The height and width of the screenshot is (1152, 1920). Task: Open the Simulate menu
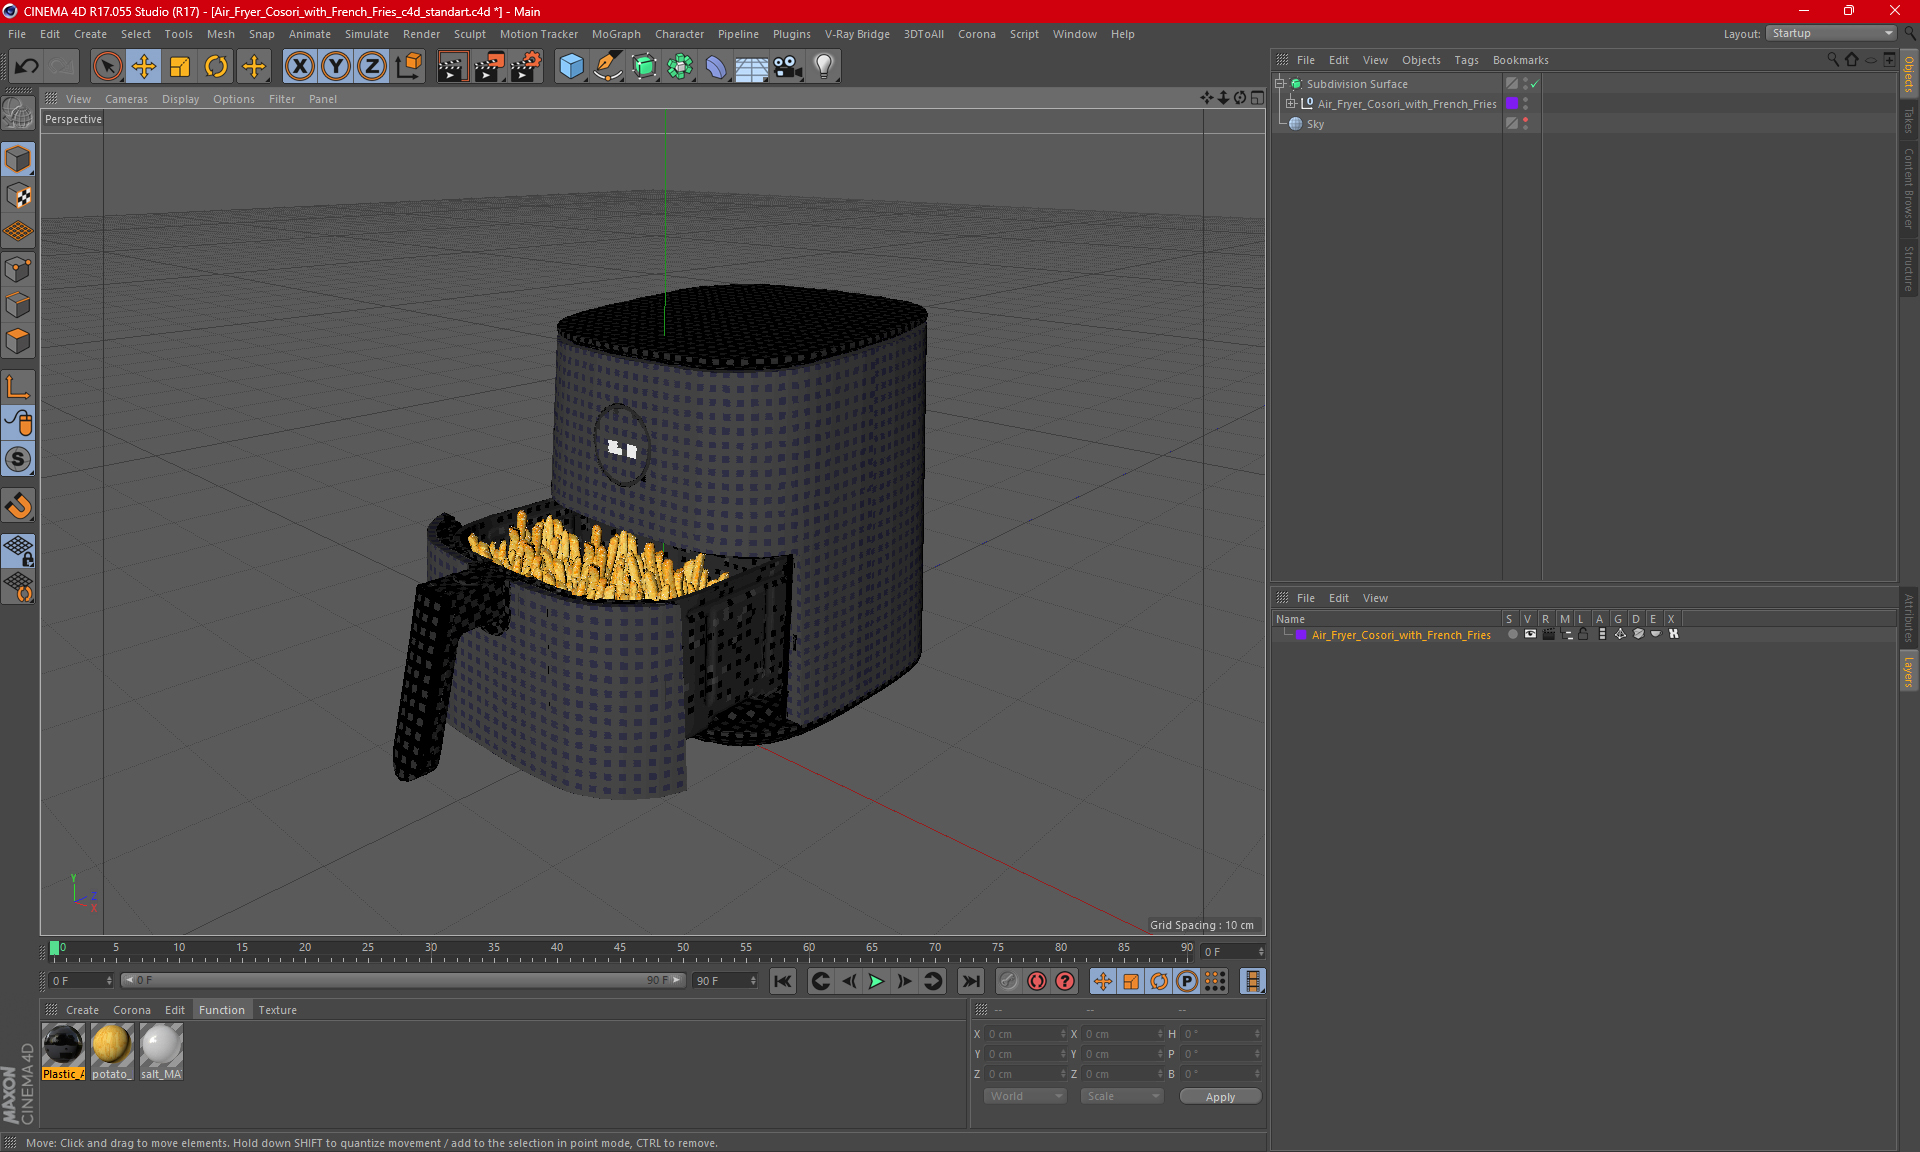(366, 34)
